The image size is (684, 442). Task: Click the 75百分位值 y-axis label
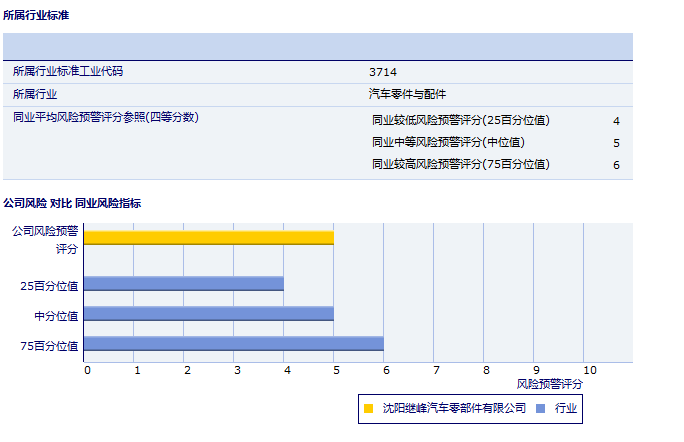click(50, 345)
